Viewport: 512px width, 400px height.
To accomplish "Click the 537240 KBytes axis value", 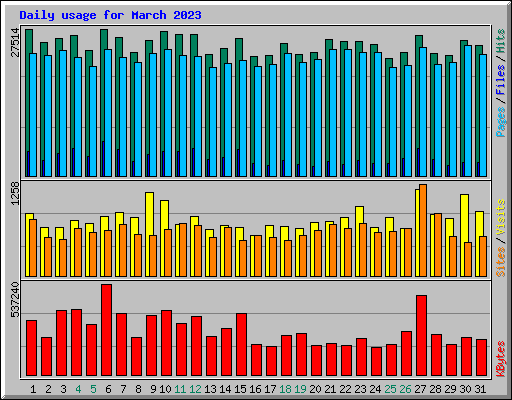I will pos(15,300).
